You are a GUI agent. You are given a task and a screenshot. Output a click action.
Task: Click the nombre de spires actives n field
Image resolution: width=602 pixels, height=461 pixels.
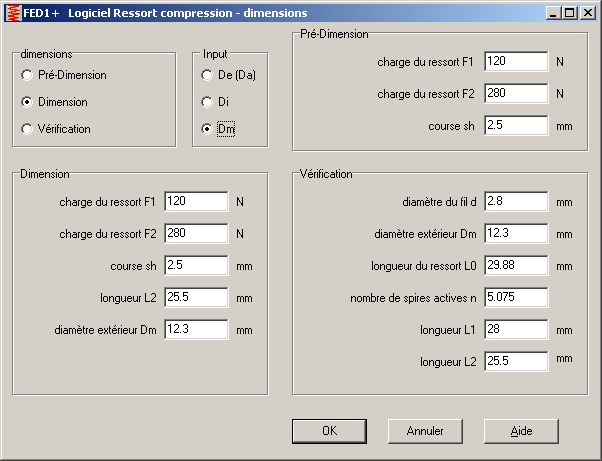(x=516, y=298)
